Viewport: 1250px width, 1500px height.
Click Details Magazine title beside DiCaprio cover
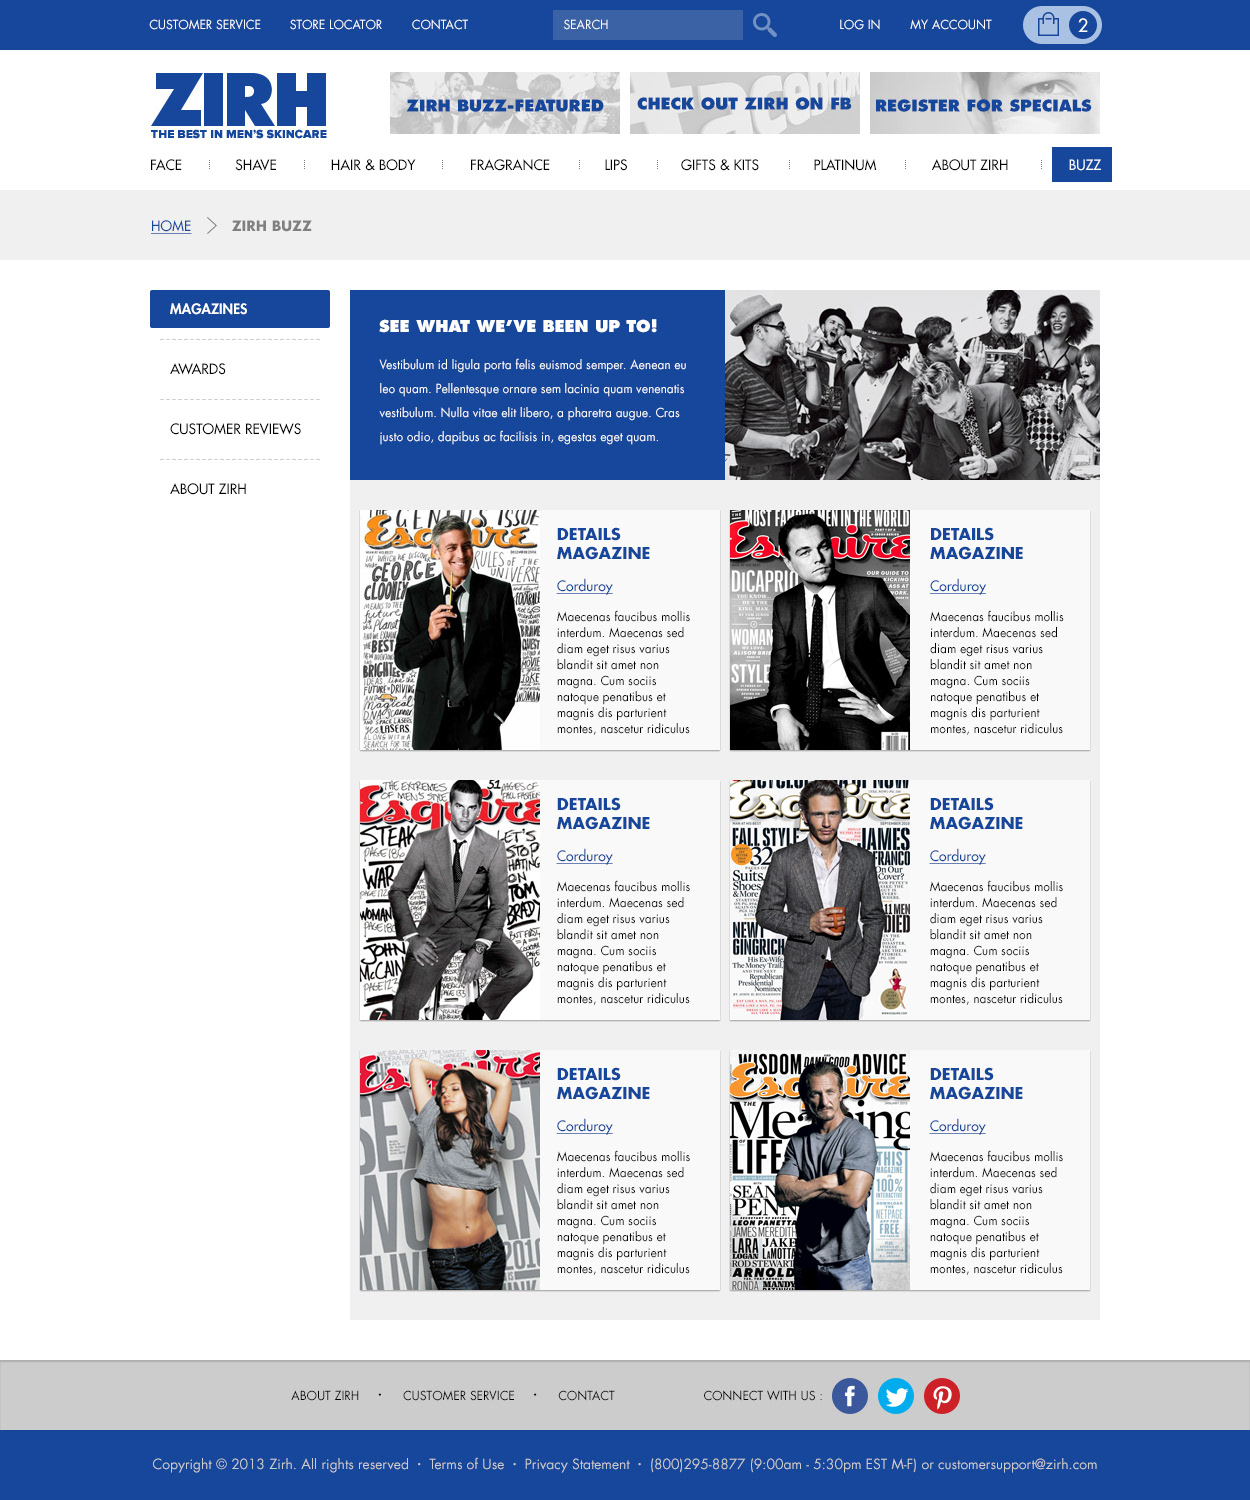pos(977,544)
